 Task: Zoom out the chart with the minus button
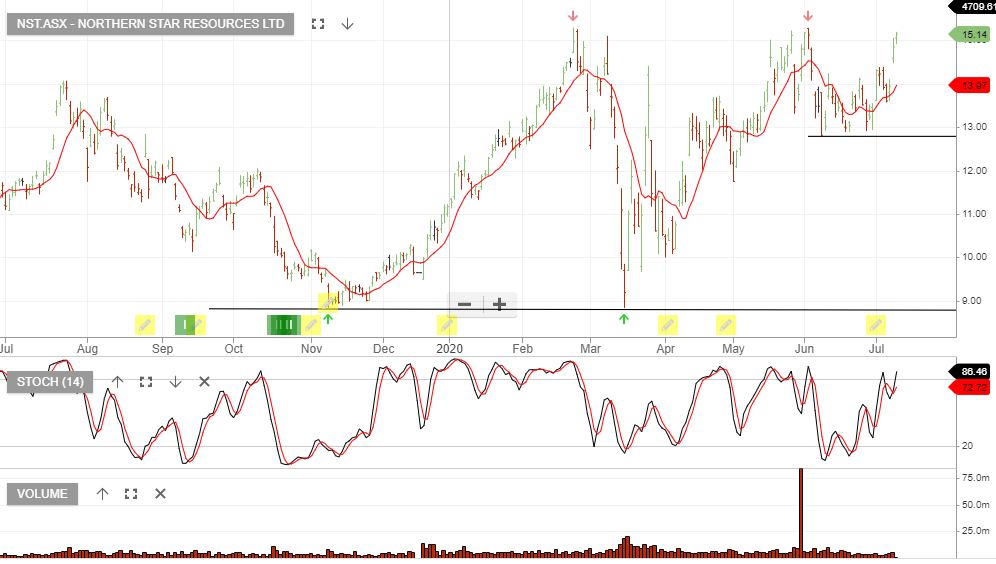pyautogui.click(x=465, y=304)
